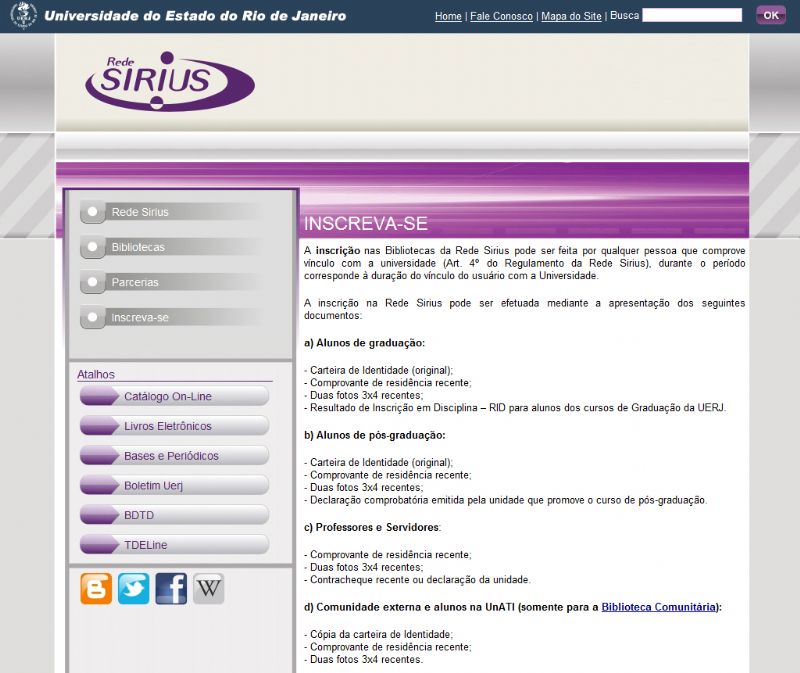Click the OK search button
The image size is (800, 673).
pyautogui.click(x=771, y=15)
